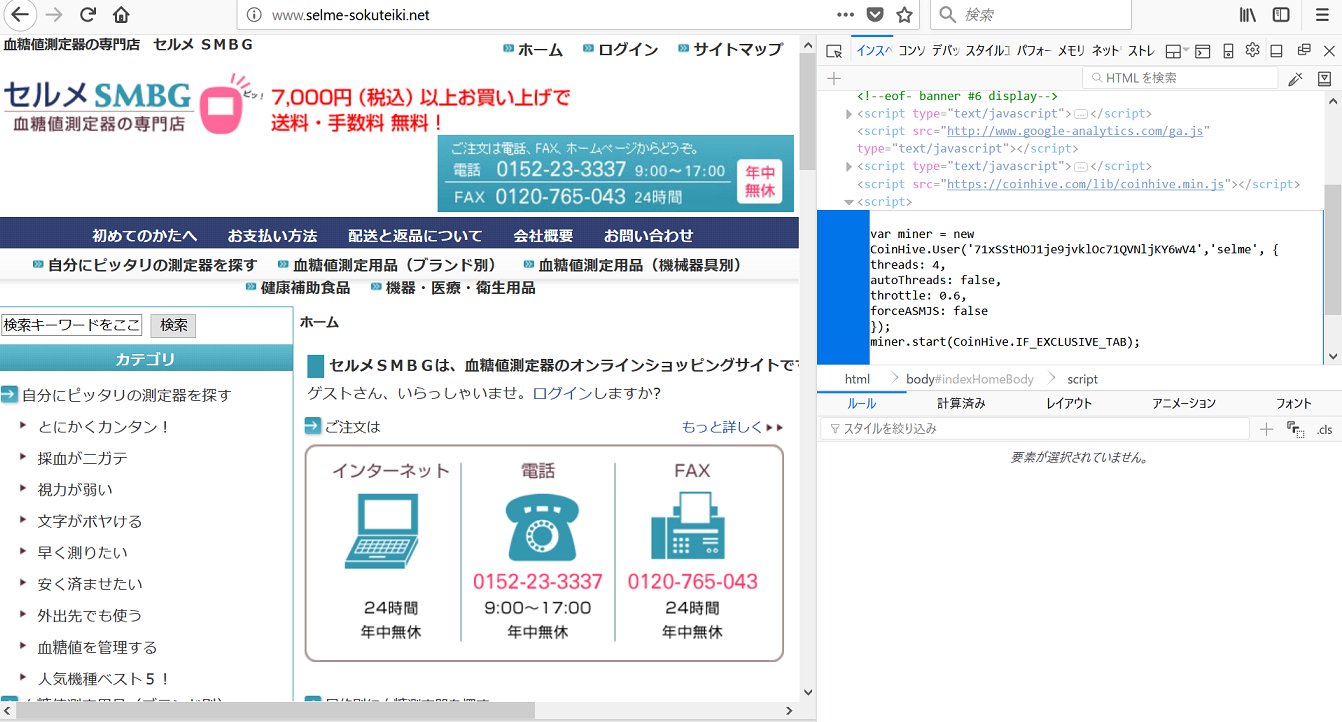1342x722 pixels.
Task: Open お支払い方法 nav link
Action: point(272,236)
